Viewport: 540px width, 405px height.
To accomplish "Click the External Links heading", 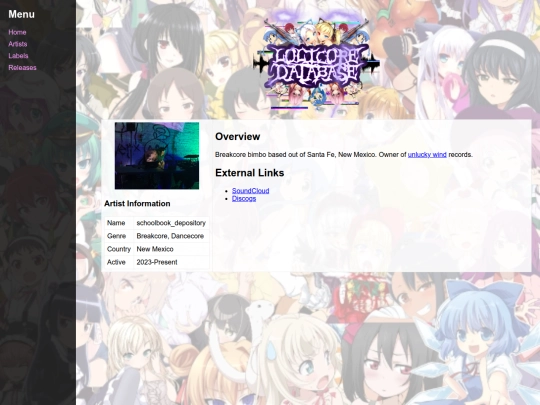I will [x=250, y=173].
